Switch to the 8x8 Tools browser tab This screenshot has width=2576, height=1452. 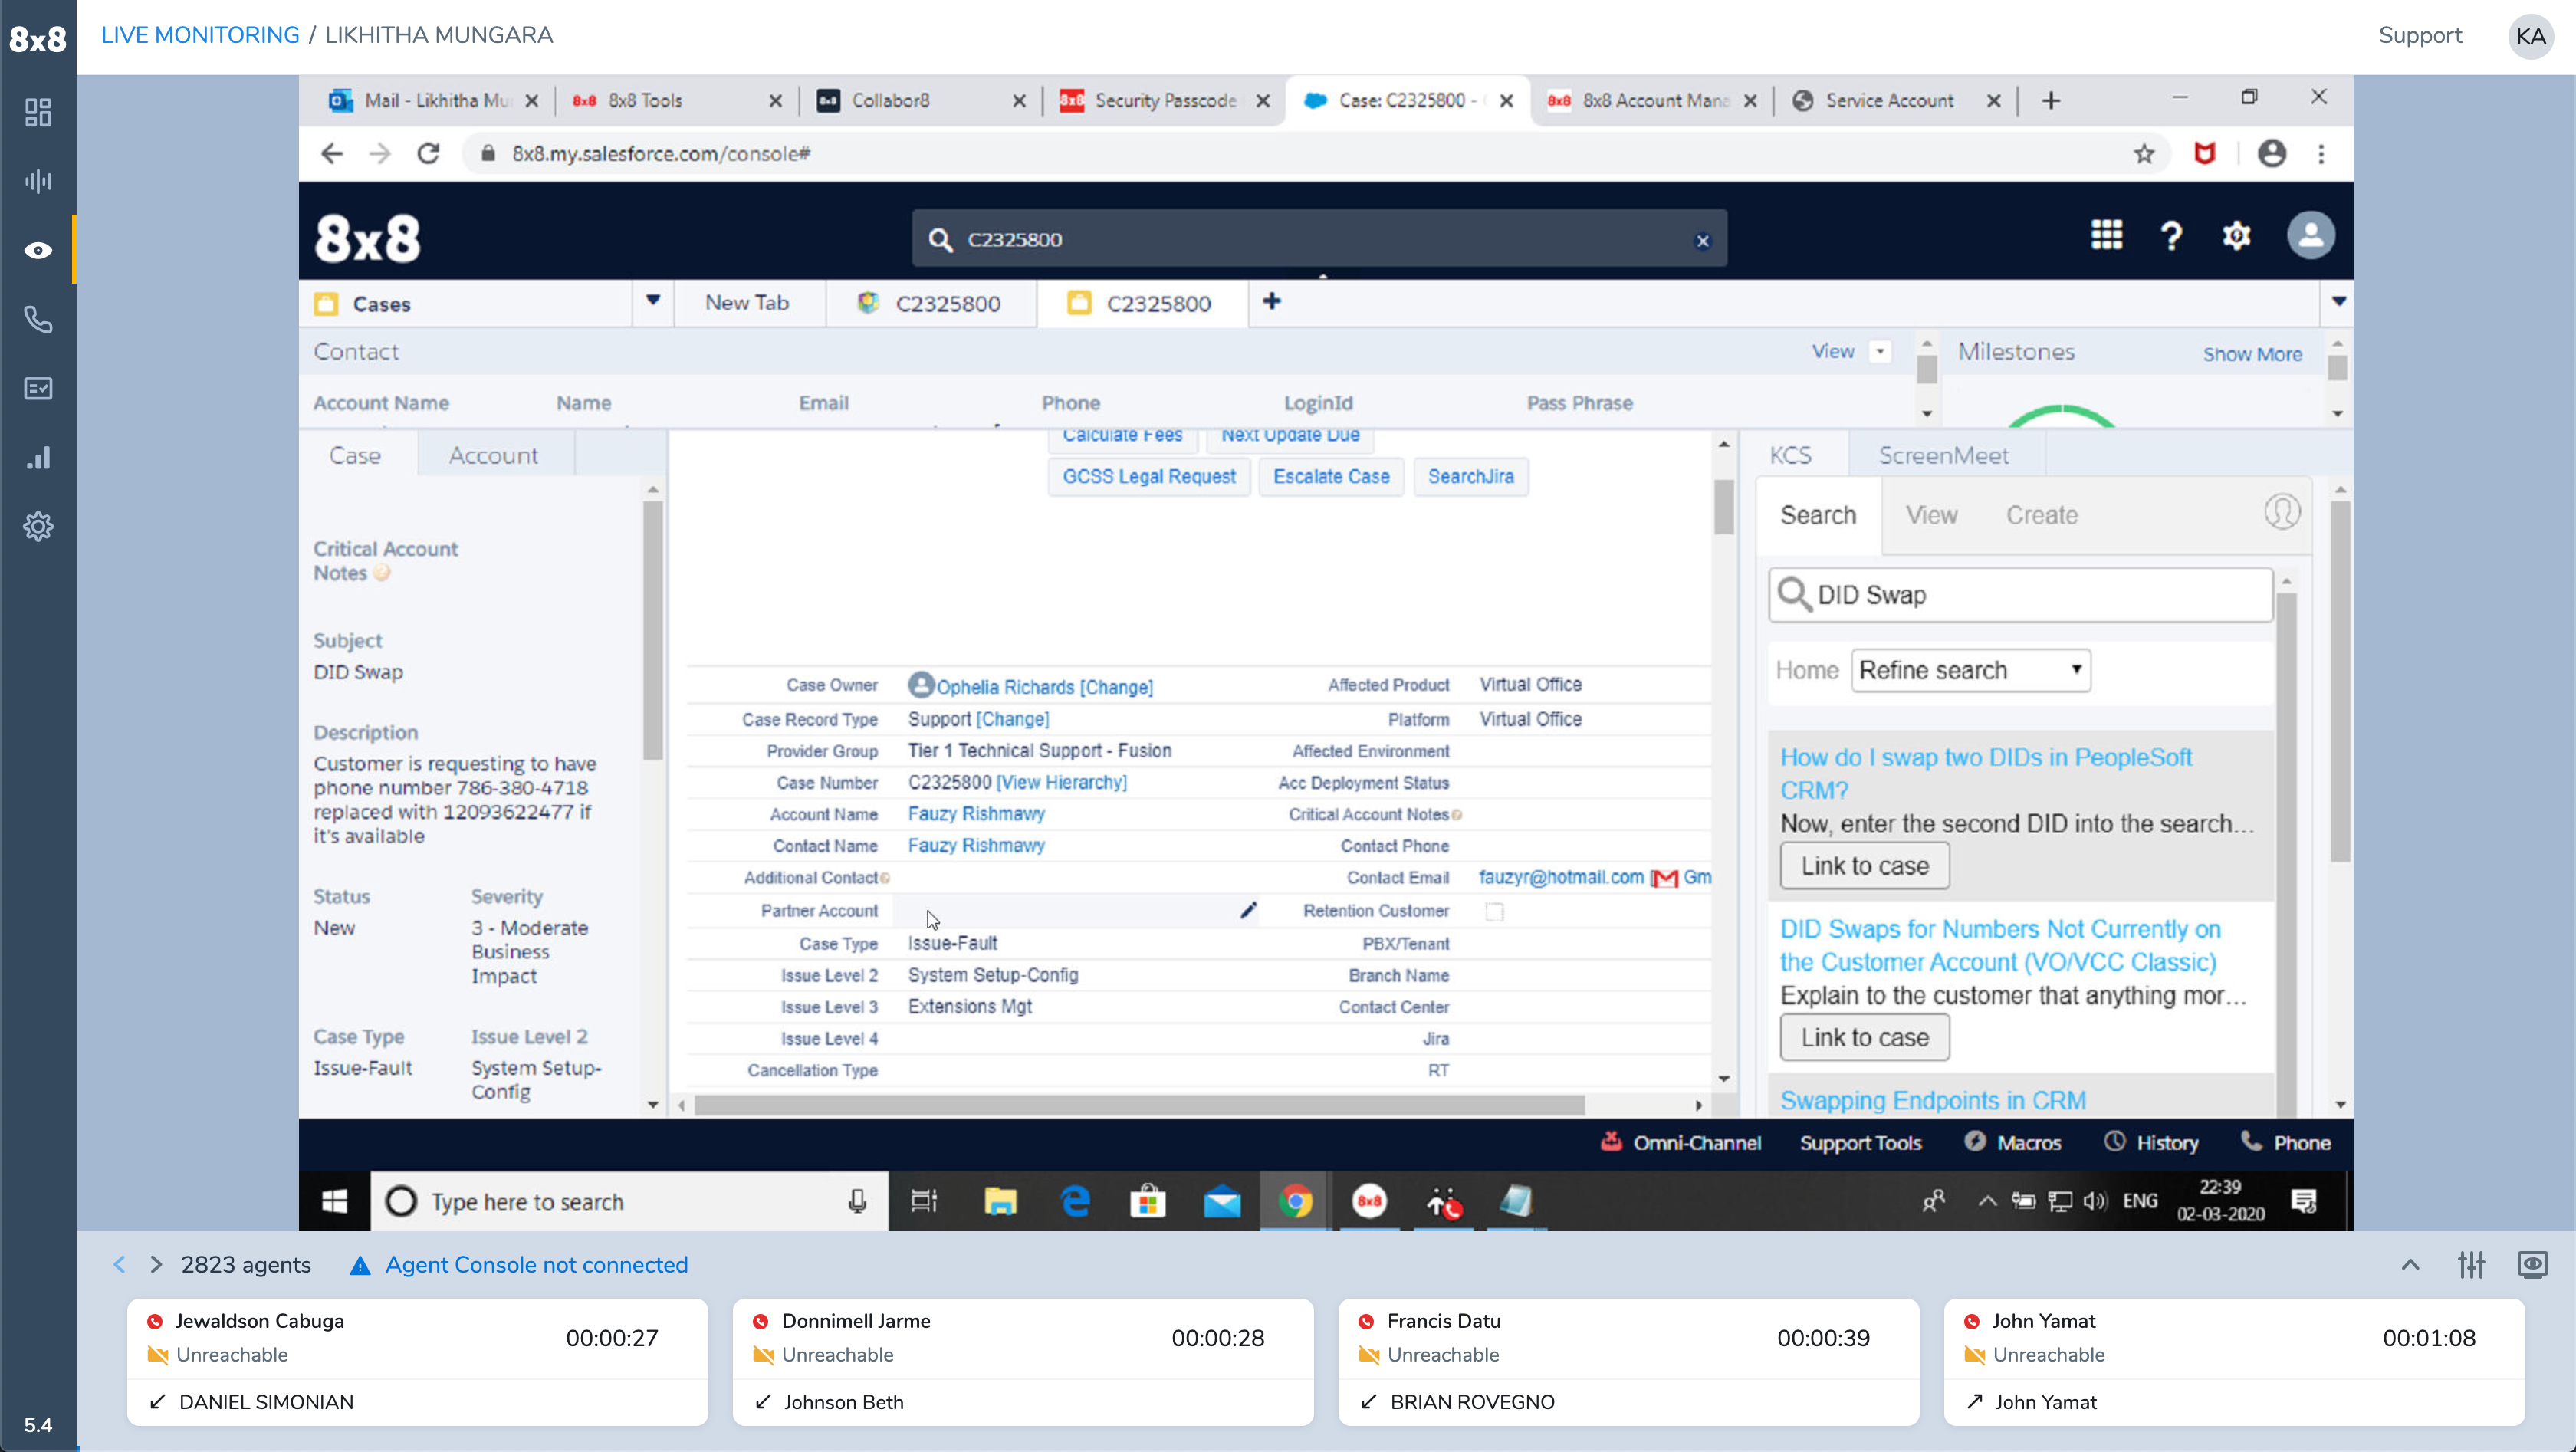pos(676,101)
